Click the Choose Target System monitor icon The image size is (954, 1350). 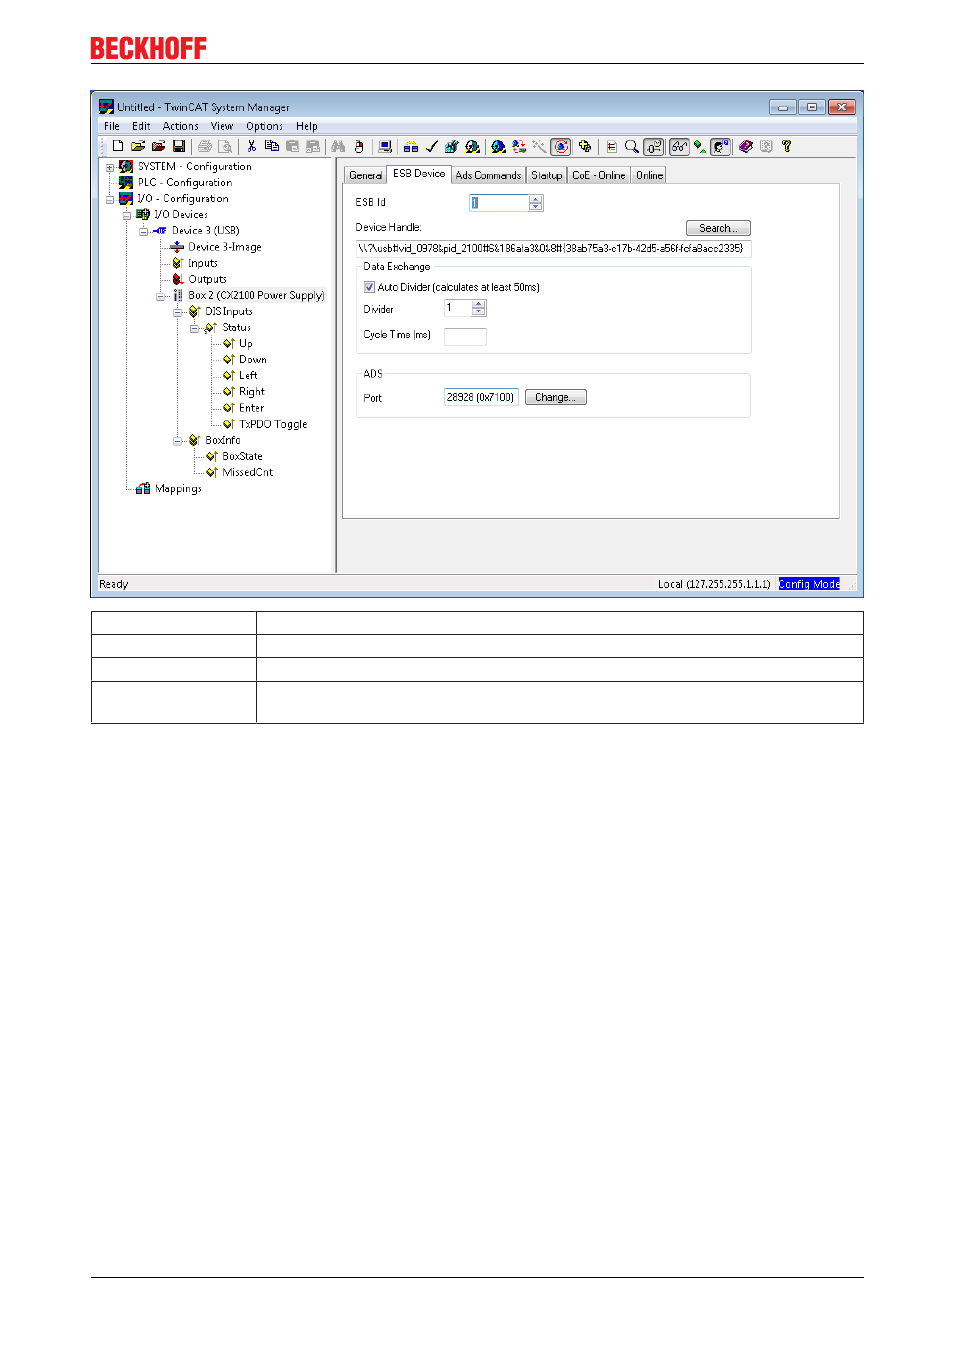click(385, 147)
